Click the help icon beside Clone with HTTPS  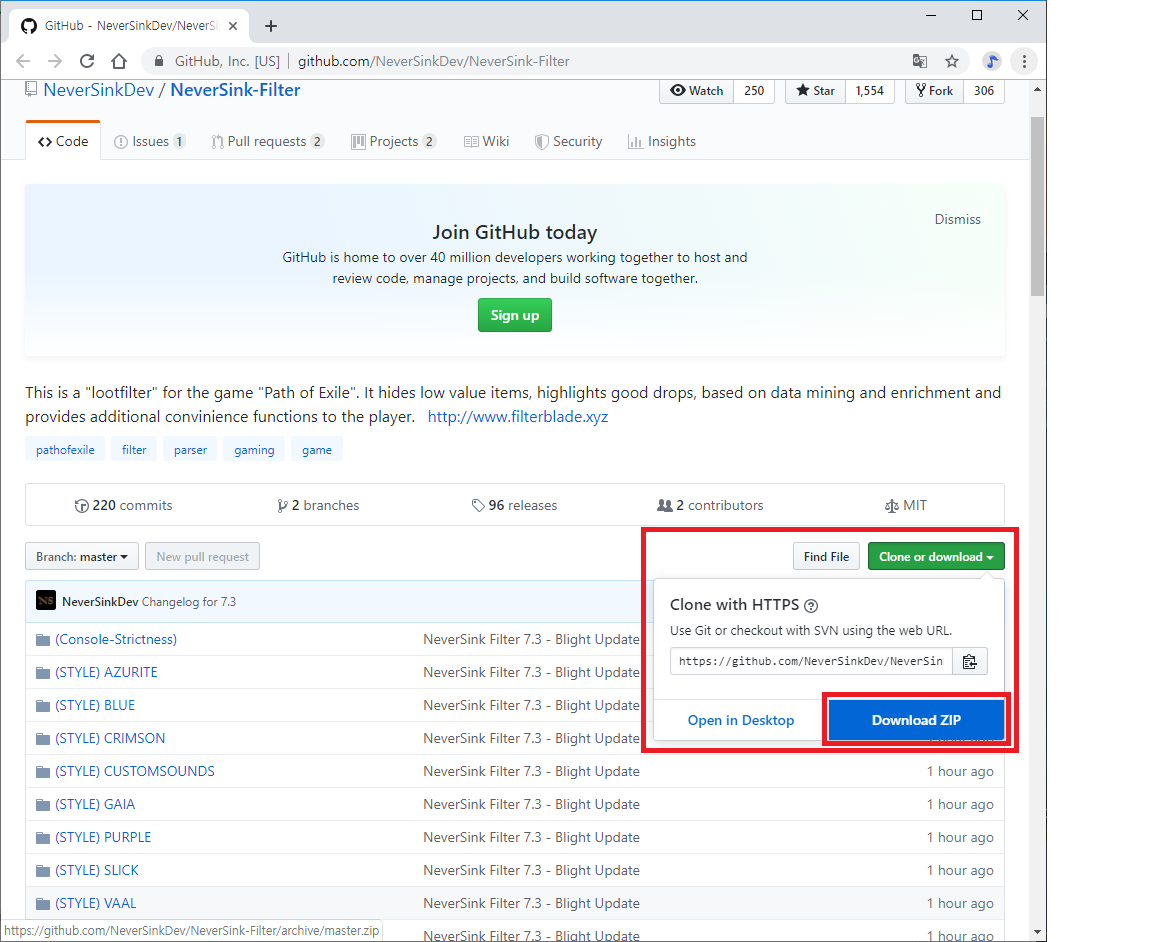pos(811,605)
